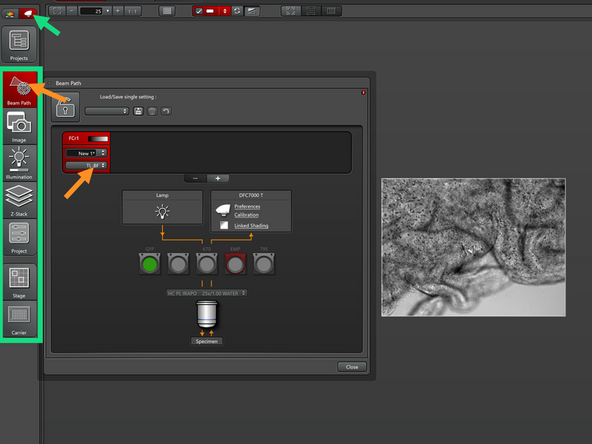Click the objective lens icon
Screen dimensions: 592x444
(x=207, y=314)
